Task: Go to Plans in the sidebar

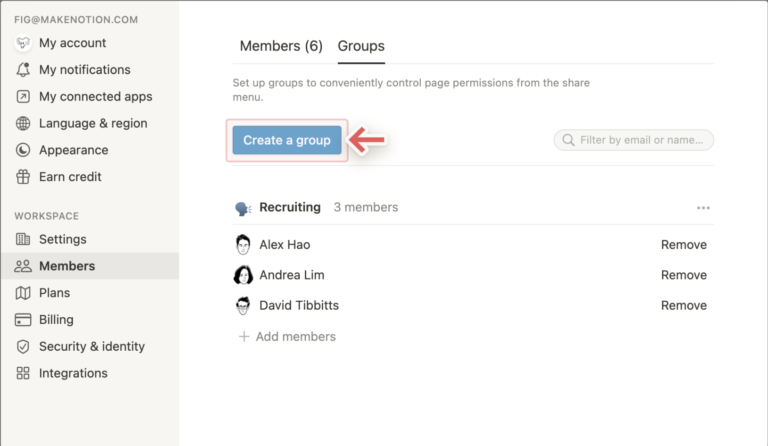Action: (55, 293)
